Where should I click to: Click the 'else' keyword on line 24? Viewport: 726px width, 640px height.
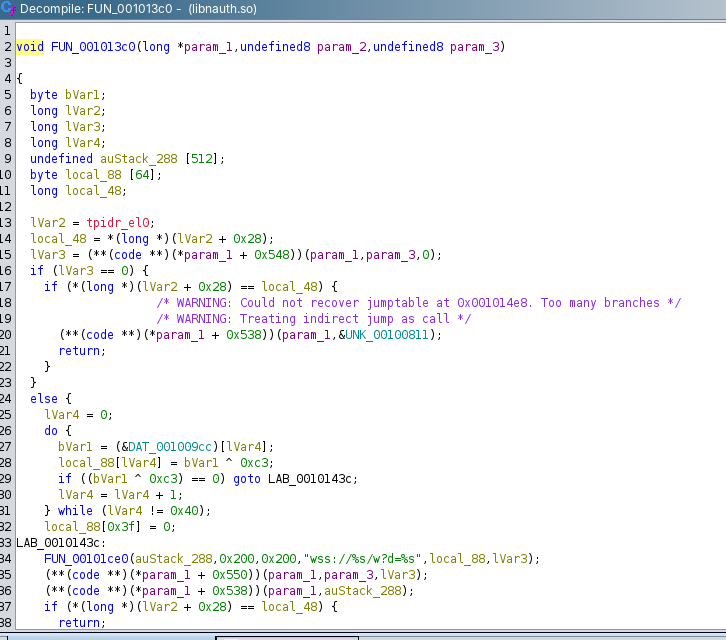44,399
